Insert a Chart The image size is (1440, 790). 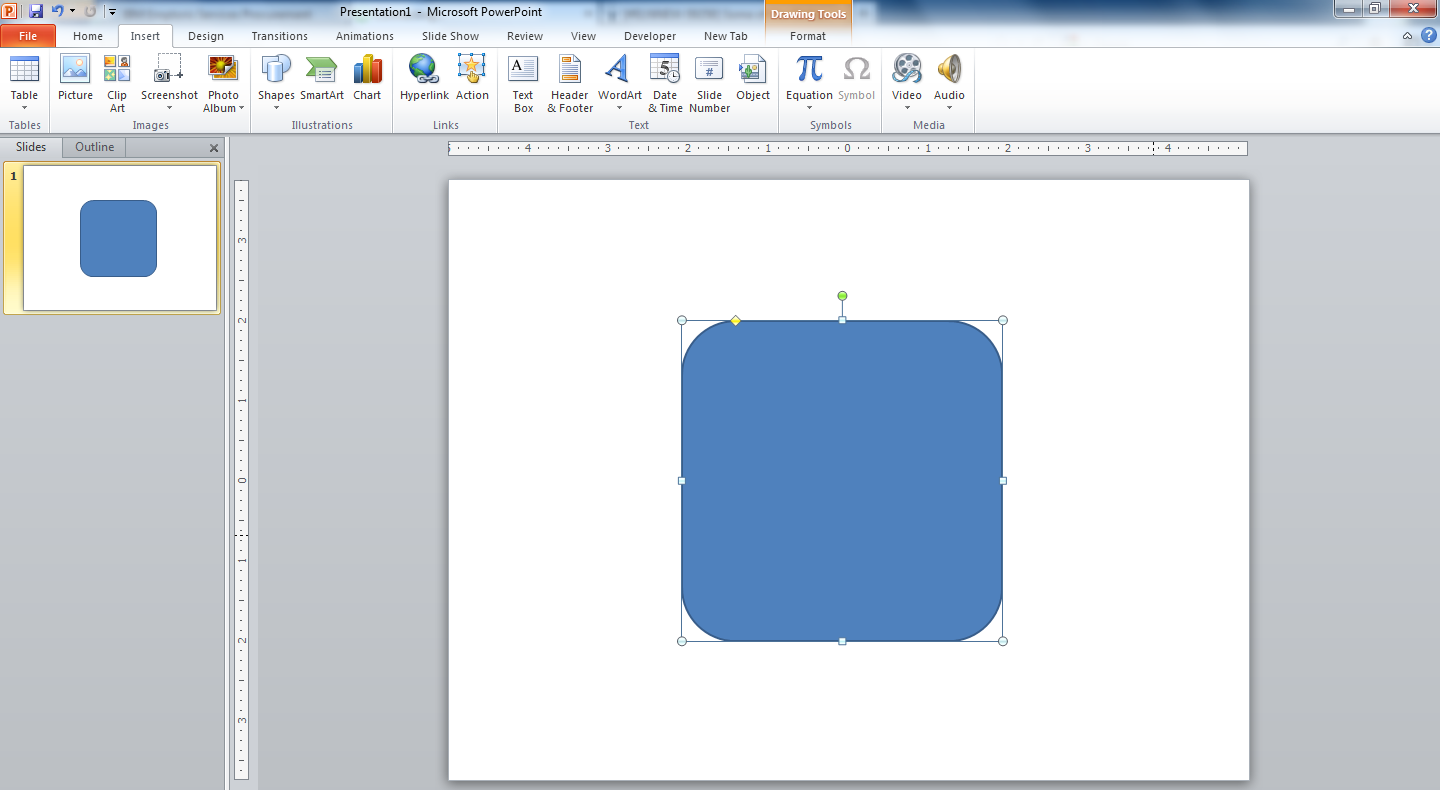tap(367, 78)
